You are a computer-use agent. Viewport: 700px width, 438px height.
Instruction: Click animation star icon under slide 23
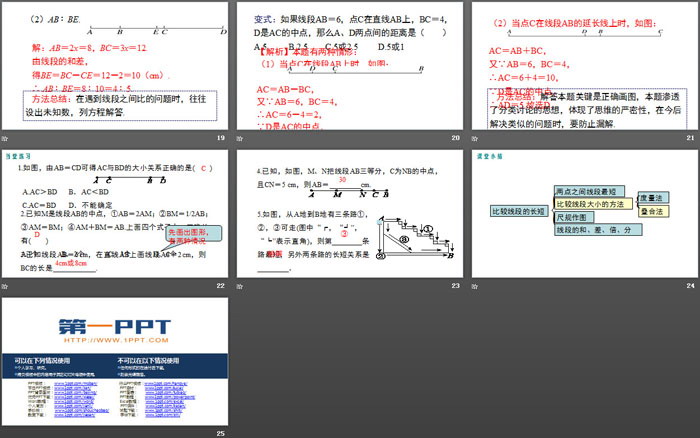tap(241, 286)
